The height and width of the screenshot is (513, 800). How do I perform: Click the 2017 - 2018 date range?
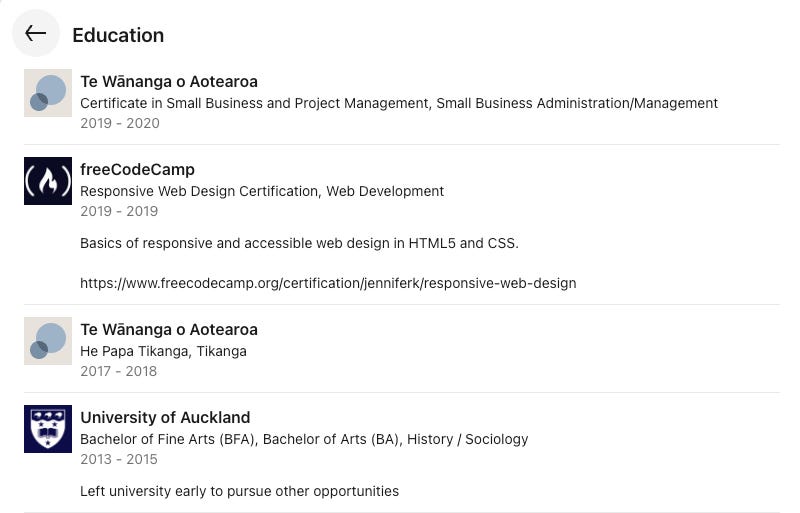click(118, 371)
